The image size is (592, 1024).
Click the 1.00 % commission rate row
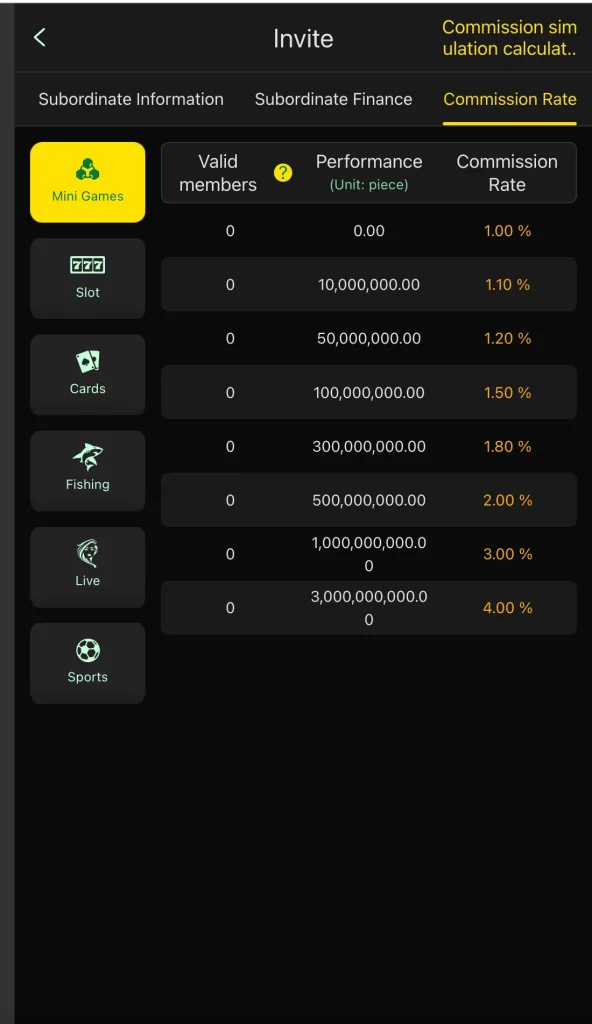click(369, 231)
